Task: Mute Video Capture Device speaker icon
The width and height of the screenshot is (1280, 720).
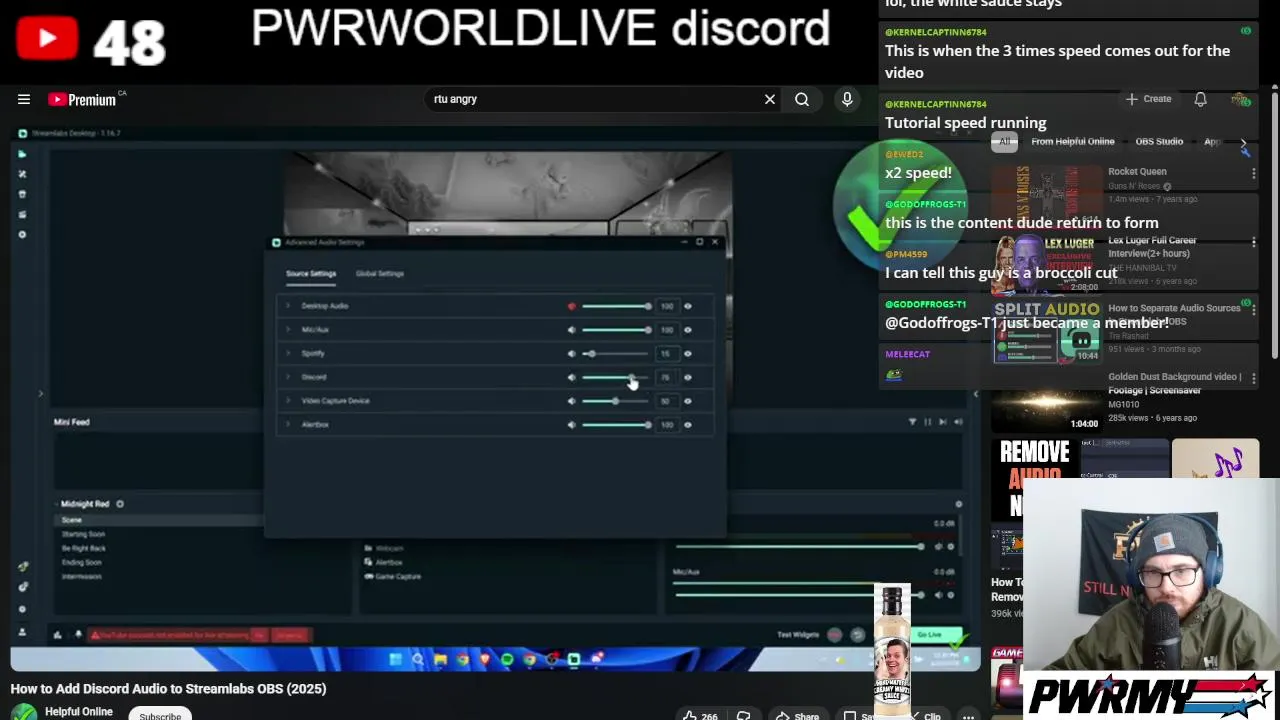Action: 572,401
